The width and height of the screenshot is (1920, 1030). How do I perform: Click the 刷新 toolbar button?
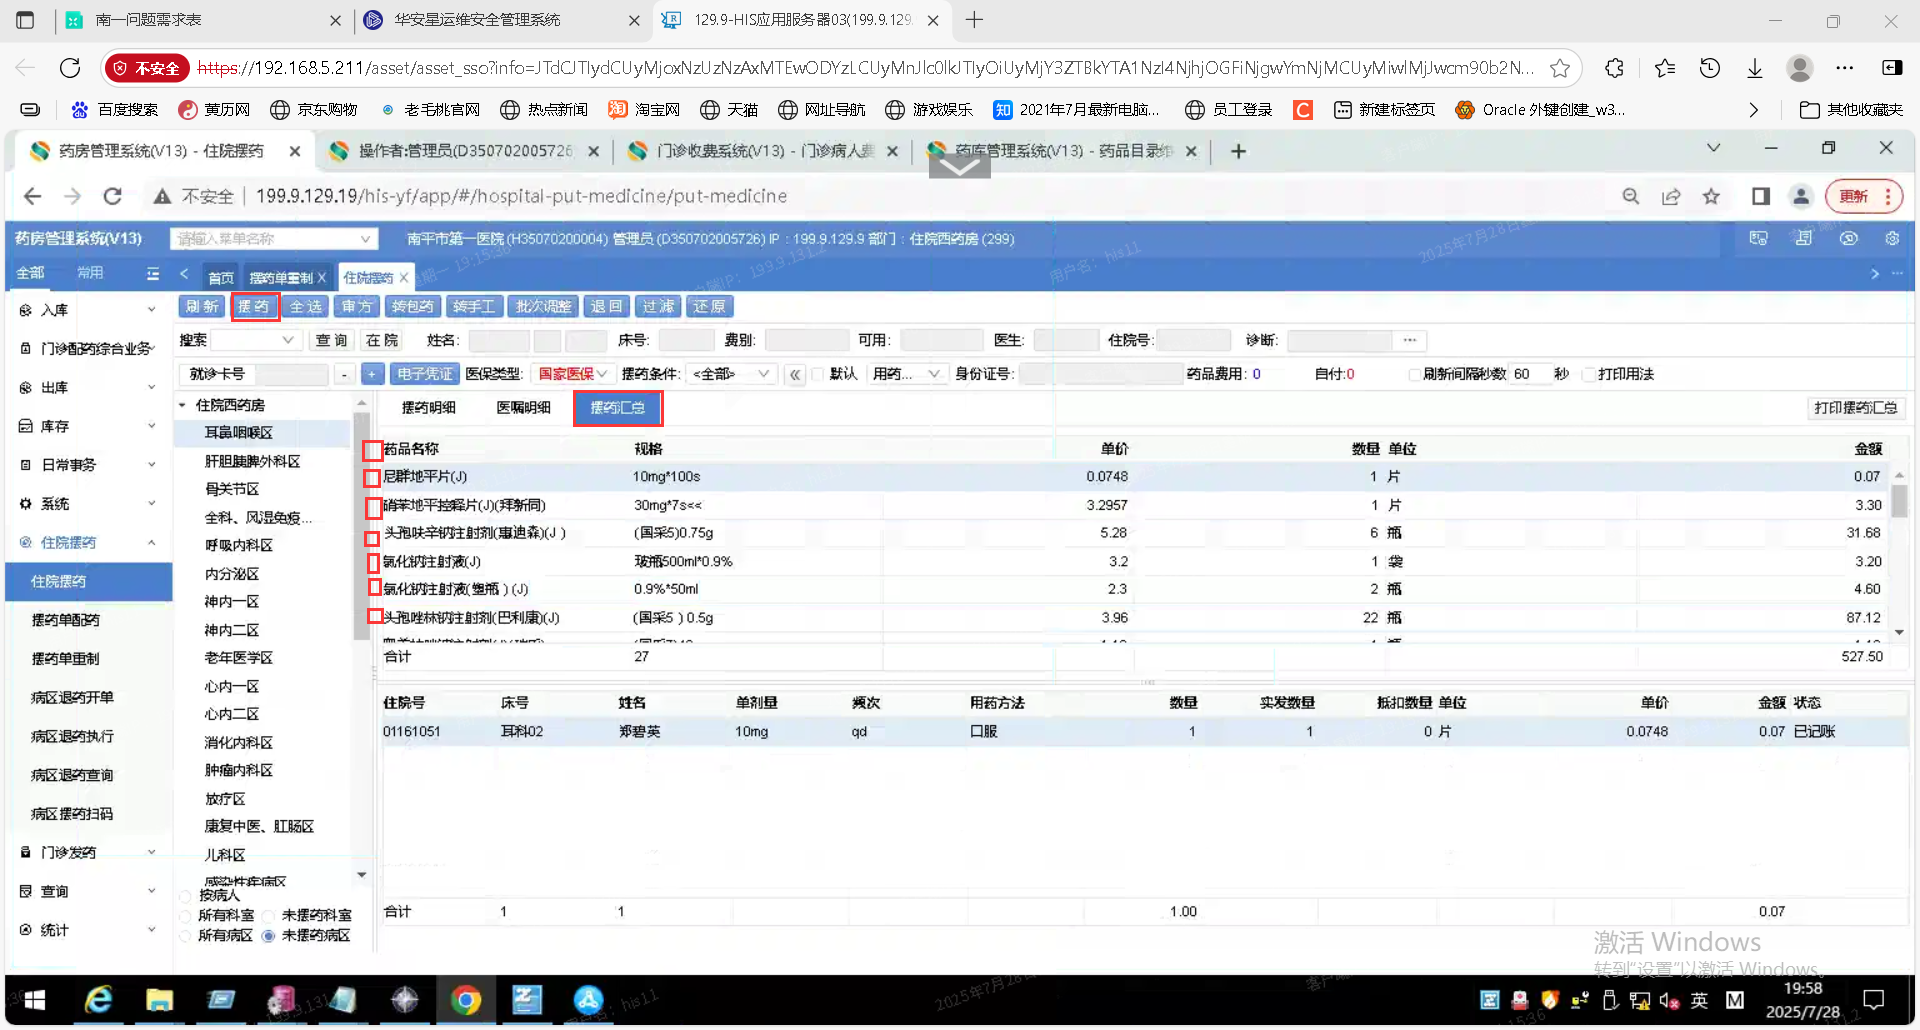pos(202,307)
